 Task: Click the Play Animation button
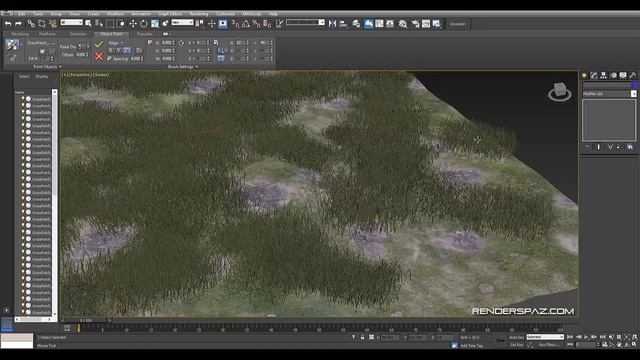pos(586,337)
